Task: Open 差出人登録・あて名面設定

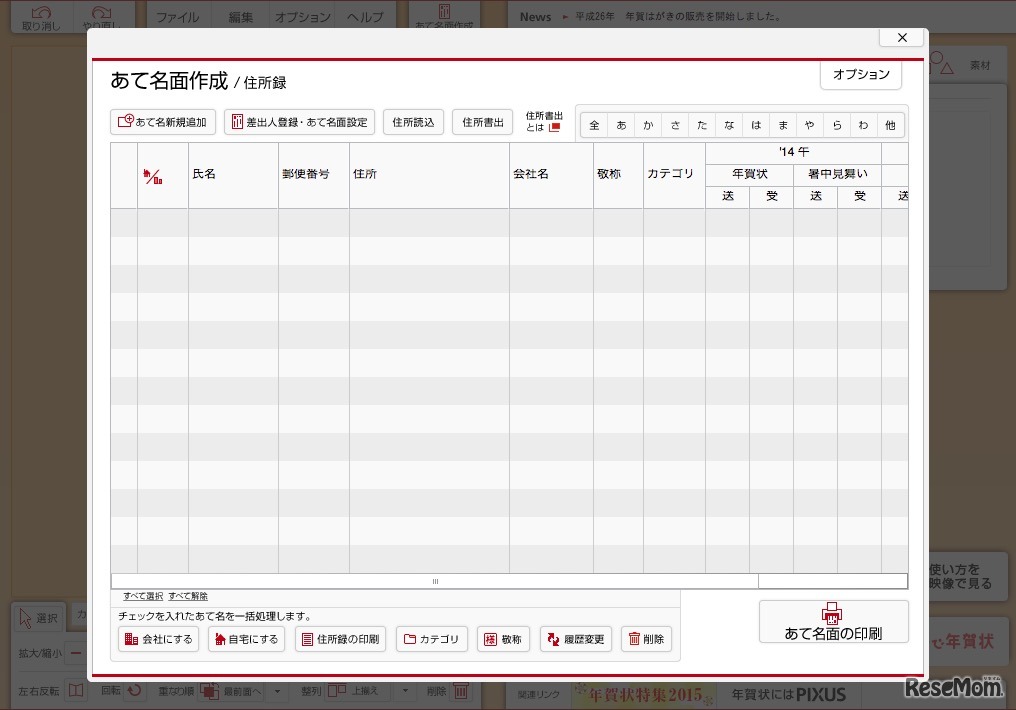Action: coord(299,122)
